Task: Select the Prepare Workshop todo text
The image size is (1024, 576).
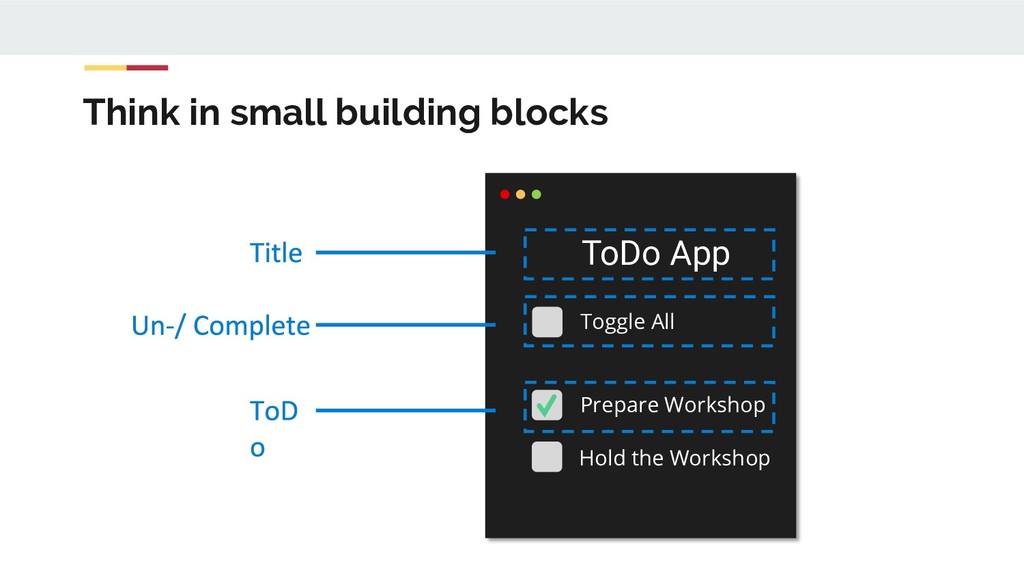Action: point(672,405)
